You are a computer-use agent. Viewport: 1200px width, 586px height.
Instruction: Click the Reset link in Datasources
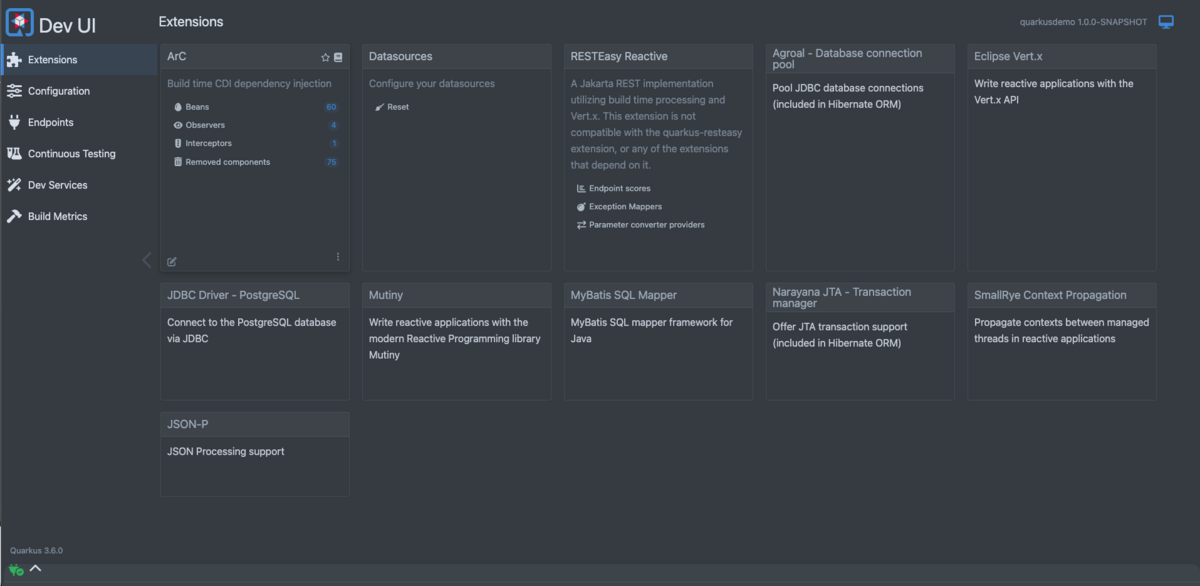398,107
